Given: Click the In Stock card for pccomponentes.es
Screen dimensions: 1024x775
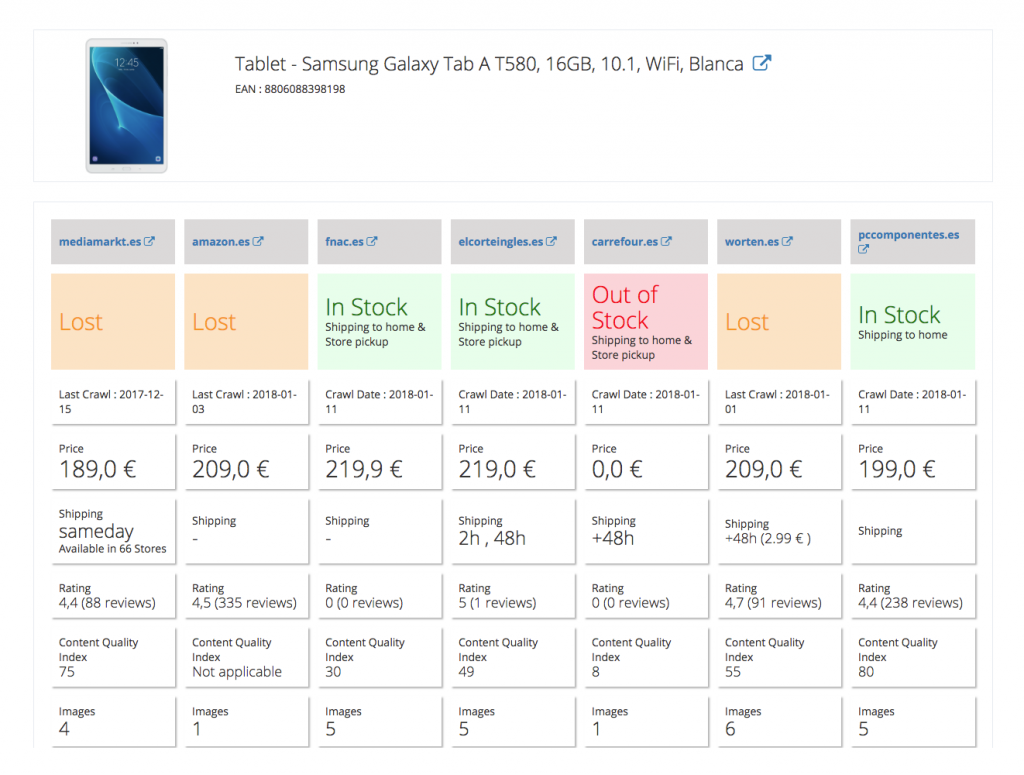Looking at the screenshot, I should click(912, 322).
